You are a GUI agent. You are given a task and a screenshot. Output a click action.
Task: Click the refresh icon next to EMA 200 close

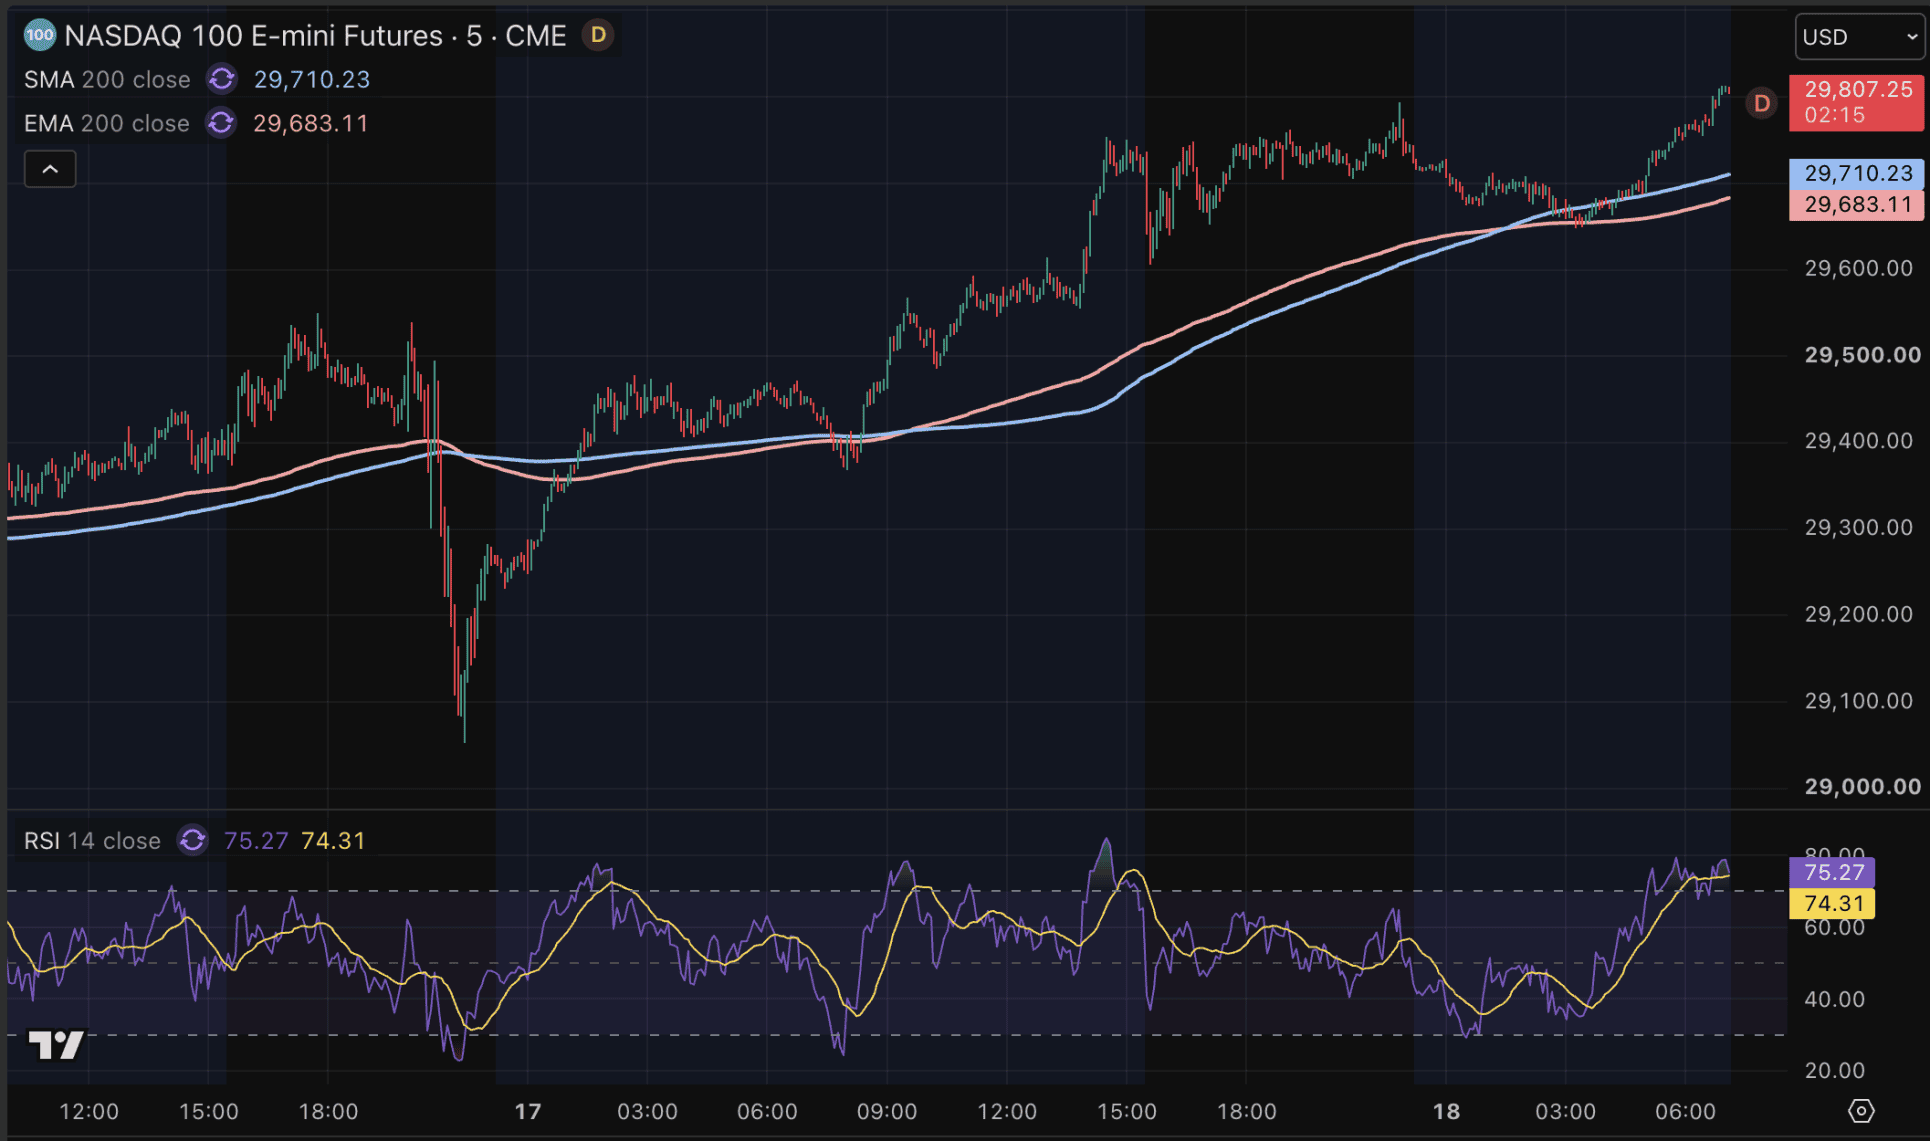[x=221, y=123]
